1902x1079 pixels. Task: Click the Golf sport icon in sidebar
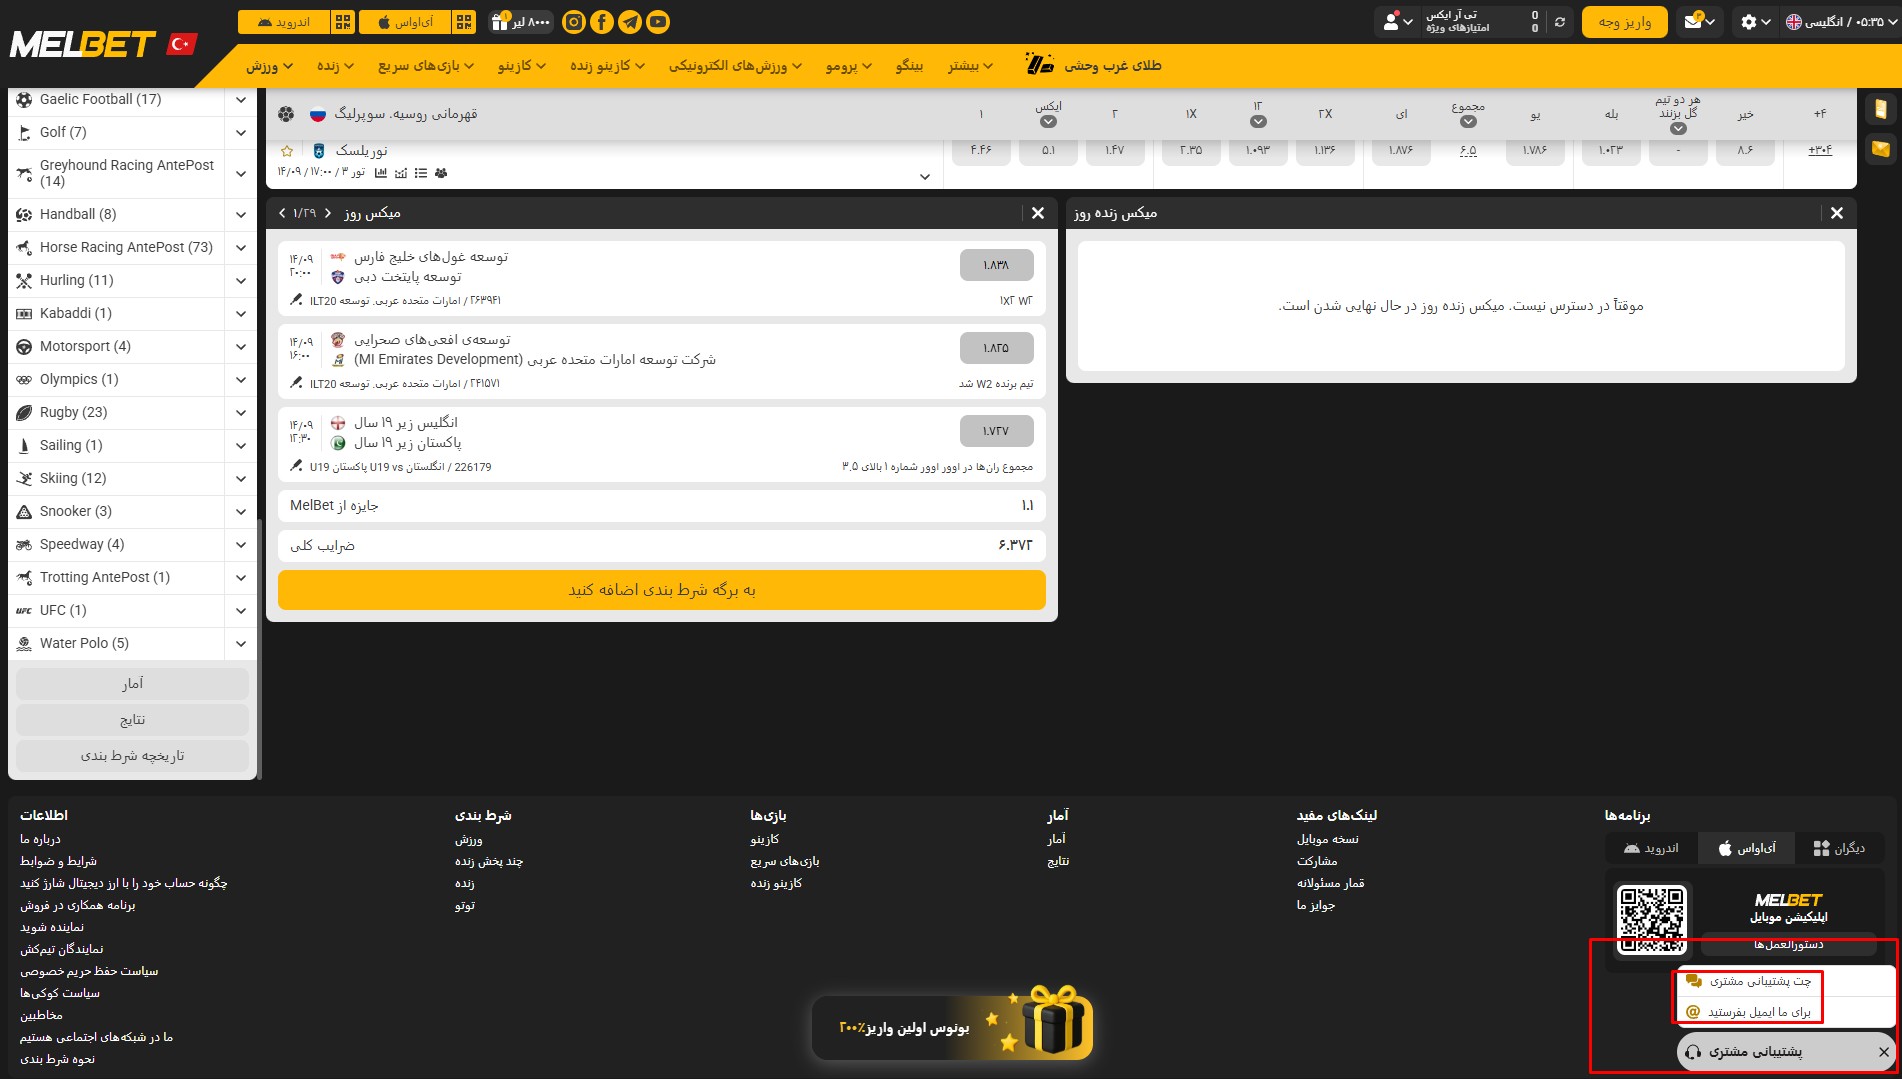coord(24,132)
